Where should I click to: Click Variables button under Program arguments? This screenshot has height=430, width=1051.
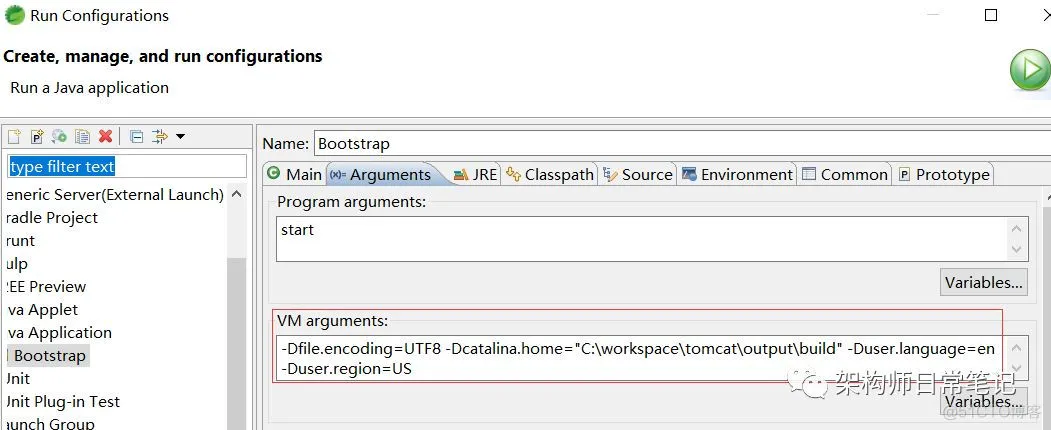click(984, 283)
